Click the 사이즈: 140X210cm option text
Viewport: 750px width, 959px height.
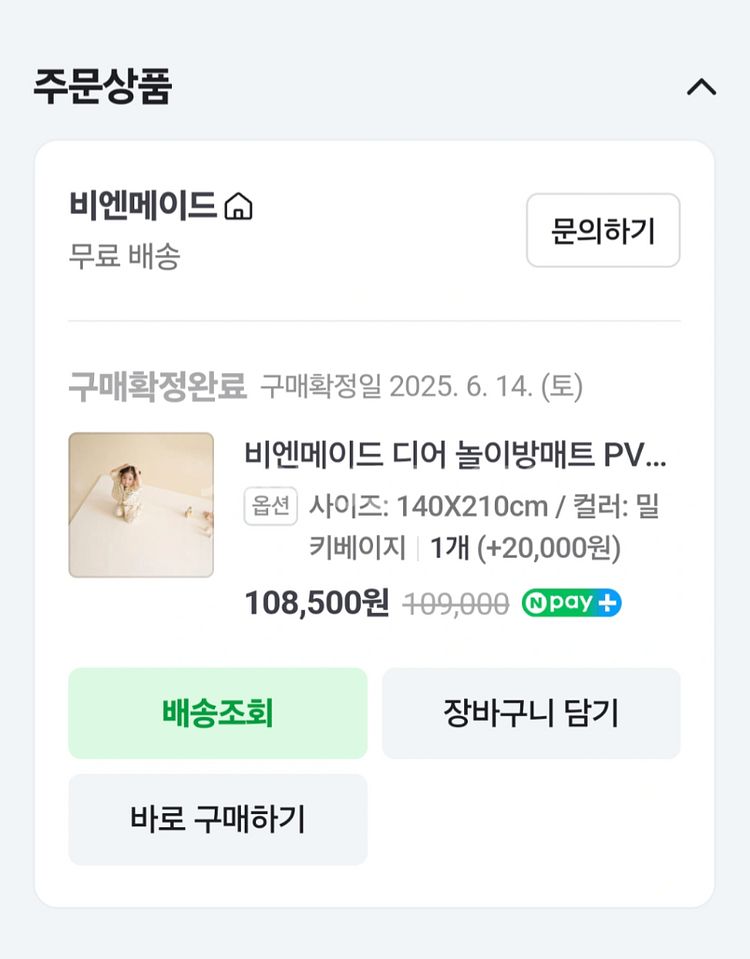point(428,506)
